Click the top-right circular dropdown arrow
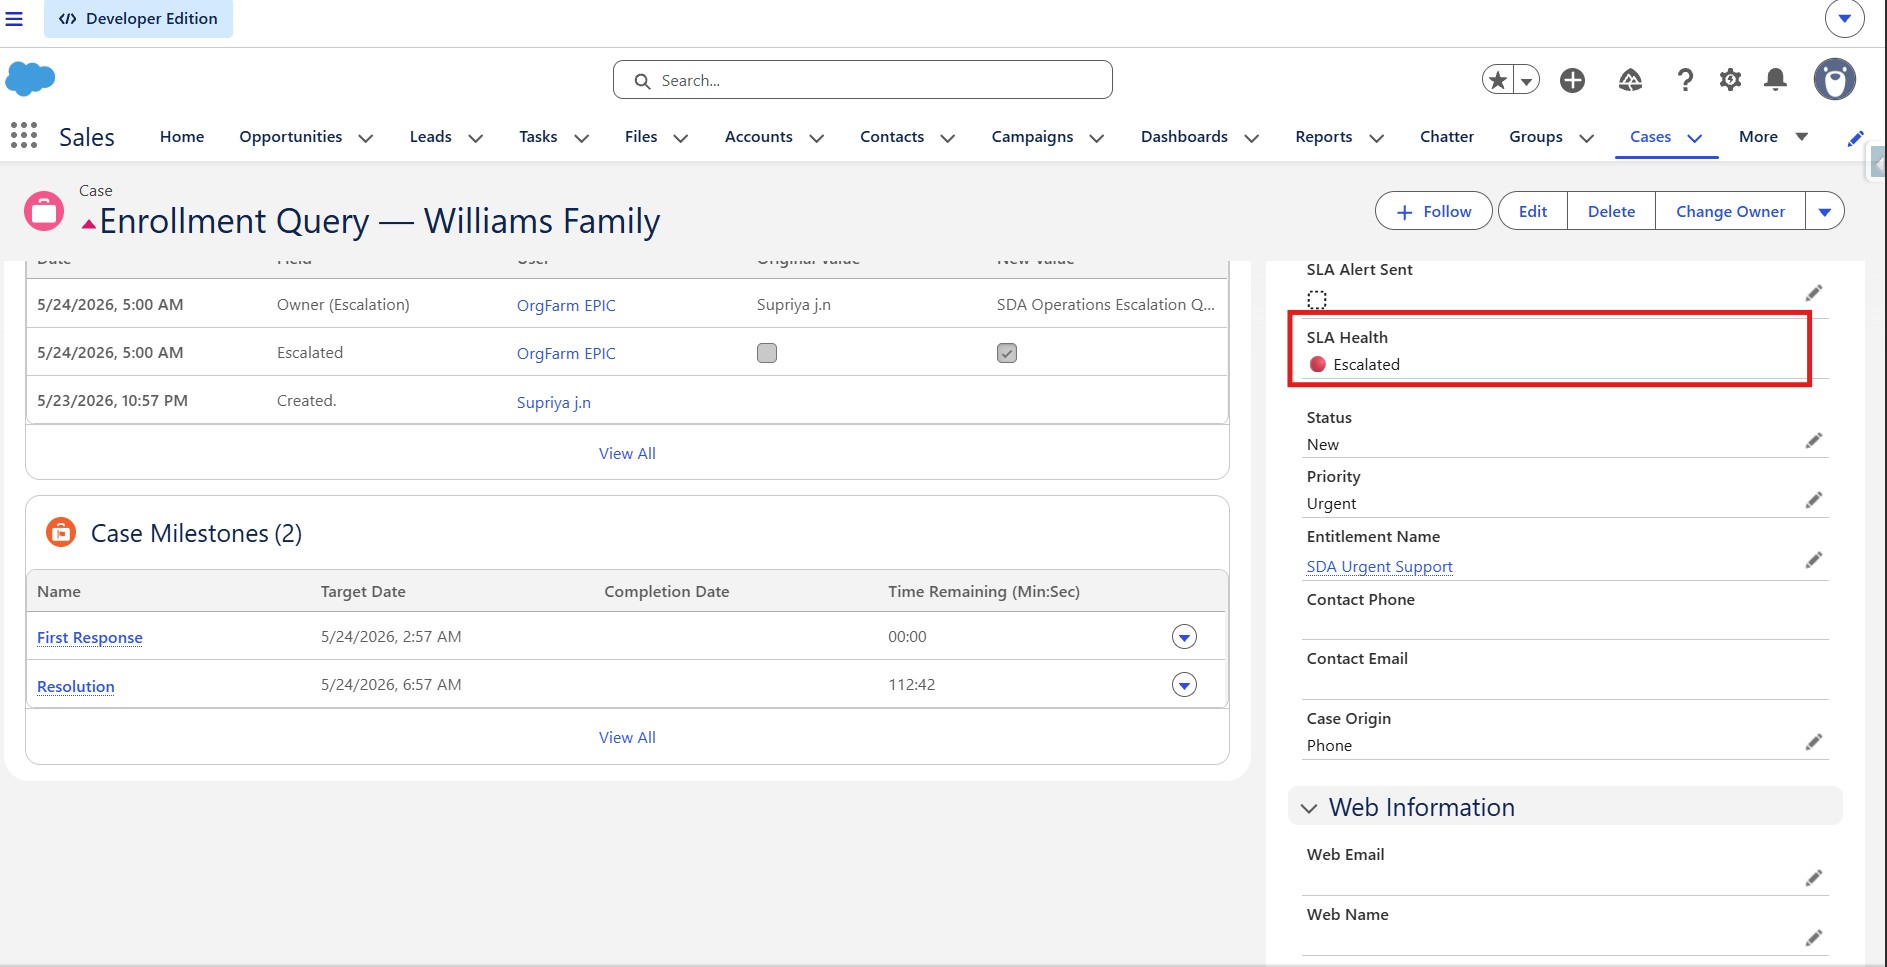This screenshot has width=1887, height=967. pos(1845,18)
